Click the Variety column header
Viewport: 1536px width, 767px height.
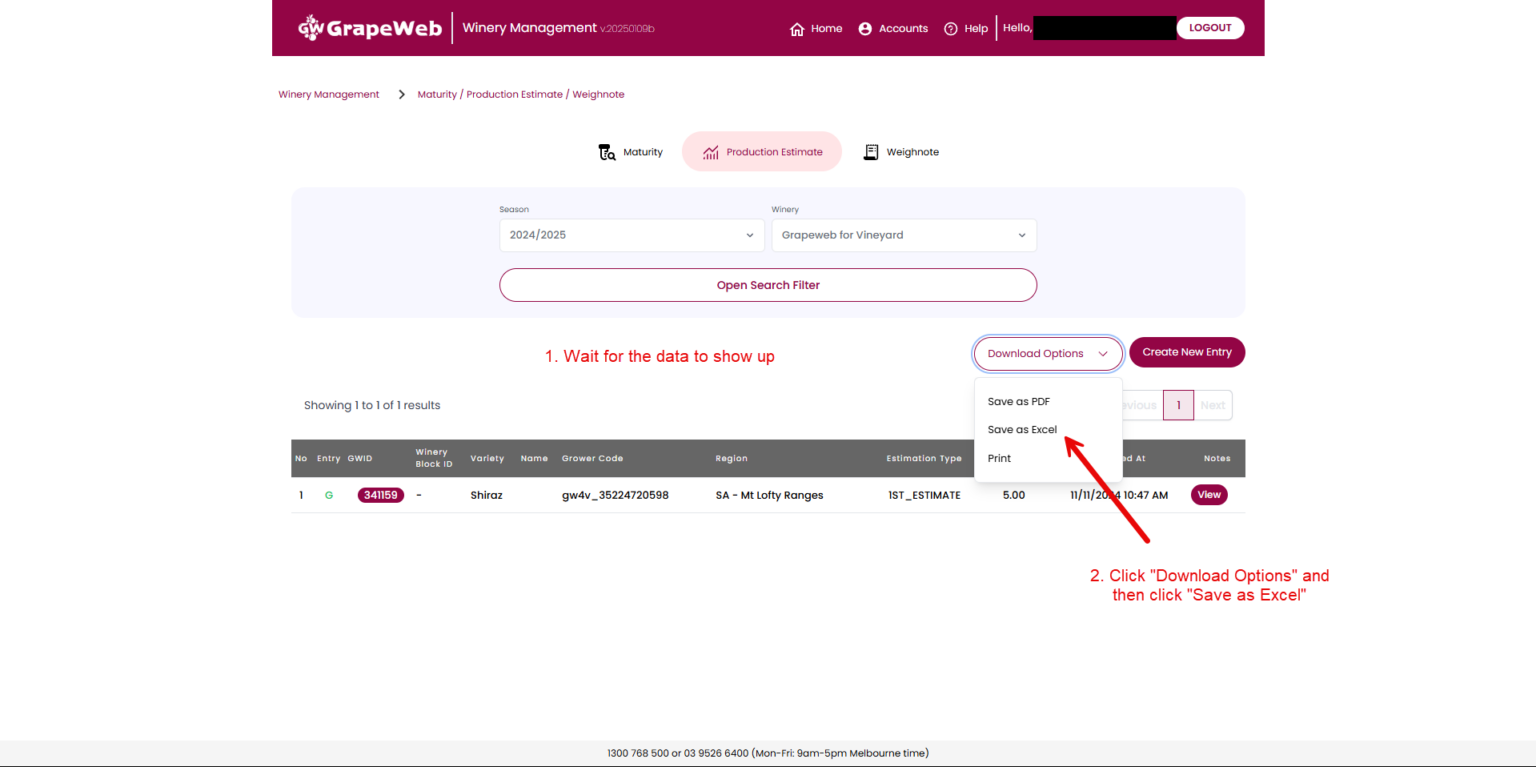click(x=487, y=459)
